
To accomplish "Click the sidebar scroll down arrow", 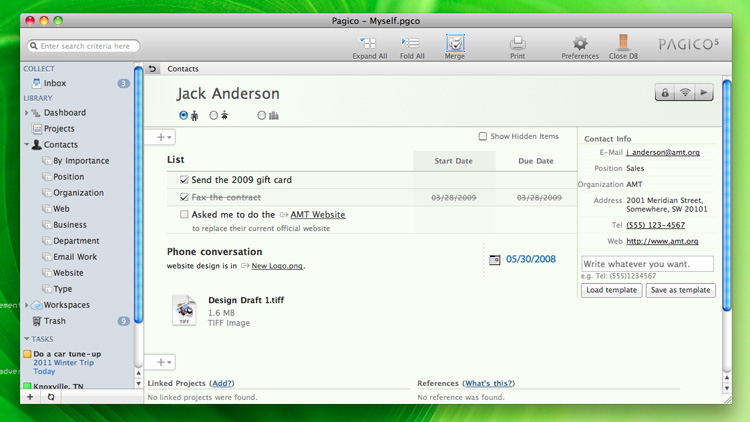I will (138, 383).
